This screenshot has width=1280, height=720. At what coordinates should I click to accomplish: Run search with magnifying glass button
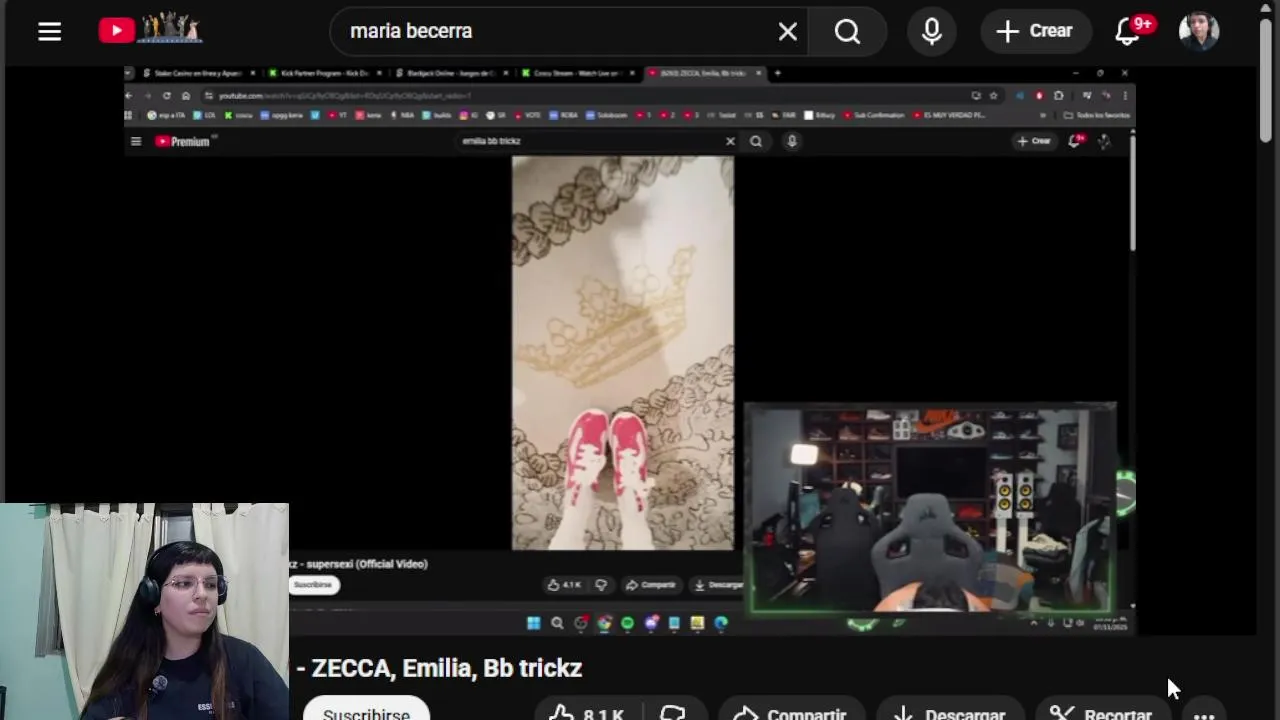tap(847, 31)
